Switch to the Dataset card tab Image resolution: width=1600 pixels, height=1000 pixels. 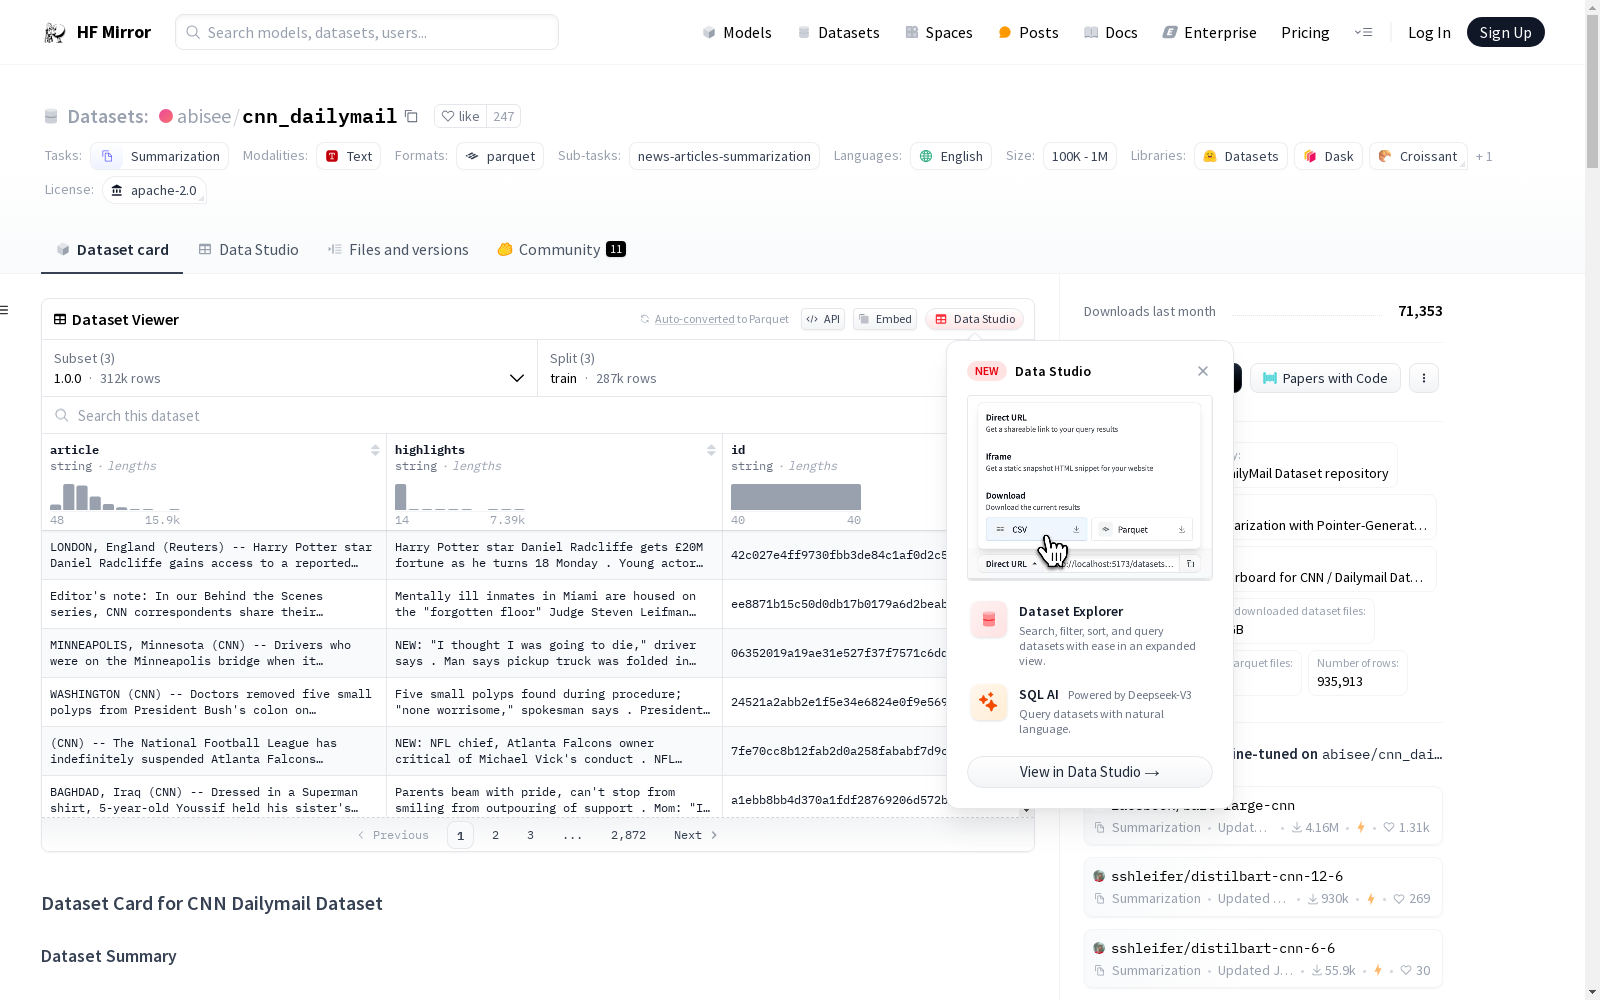112,250
